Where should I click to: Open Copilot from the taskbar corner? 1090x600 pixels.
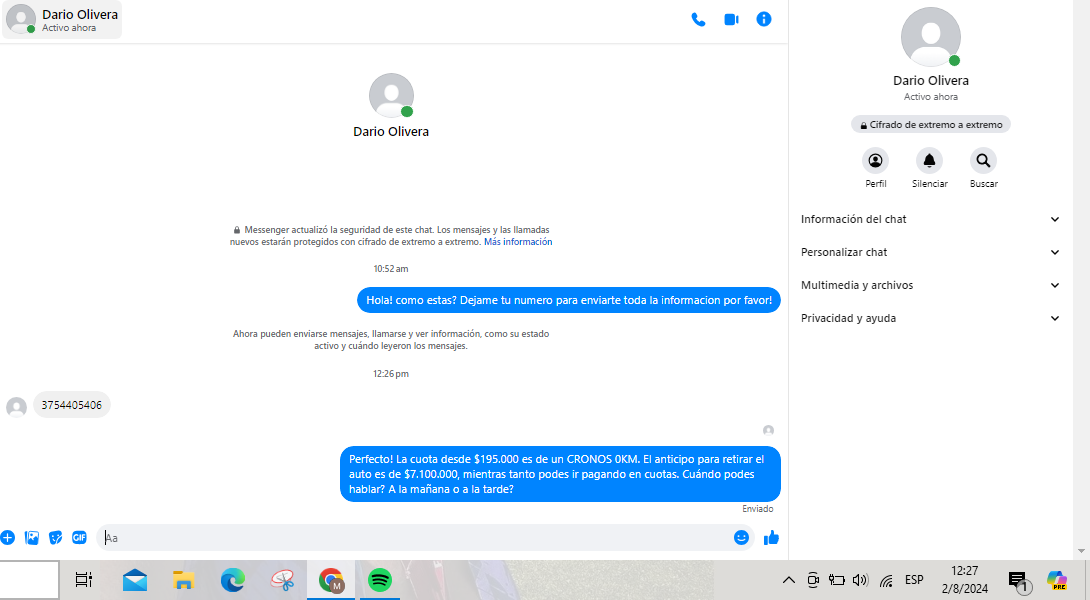[1057, 580]
